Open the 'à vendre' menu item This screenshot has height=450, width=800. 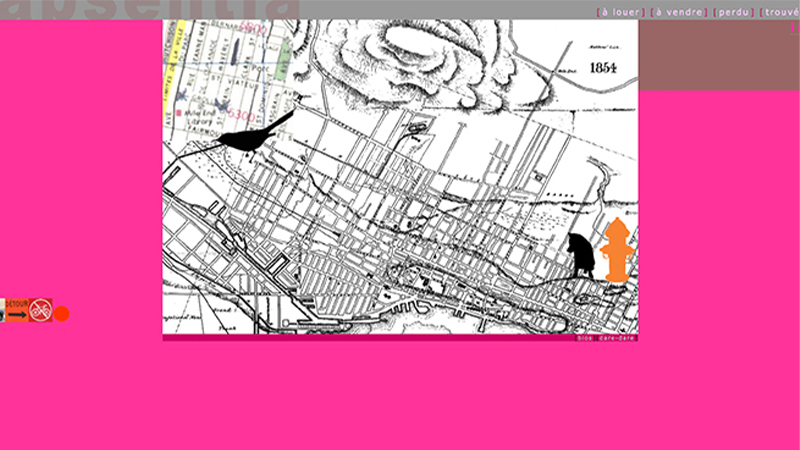point(679,13)
